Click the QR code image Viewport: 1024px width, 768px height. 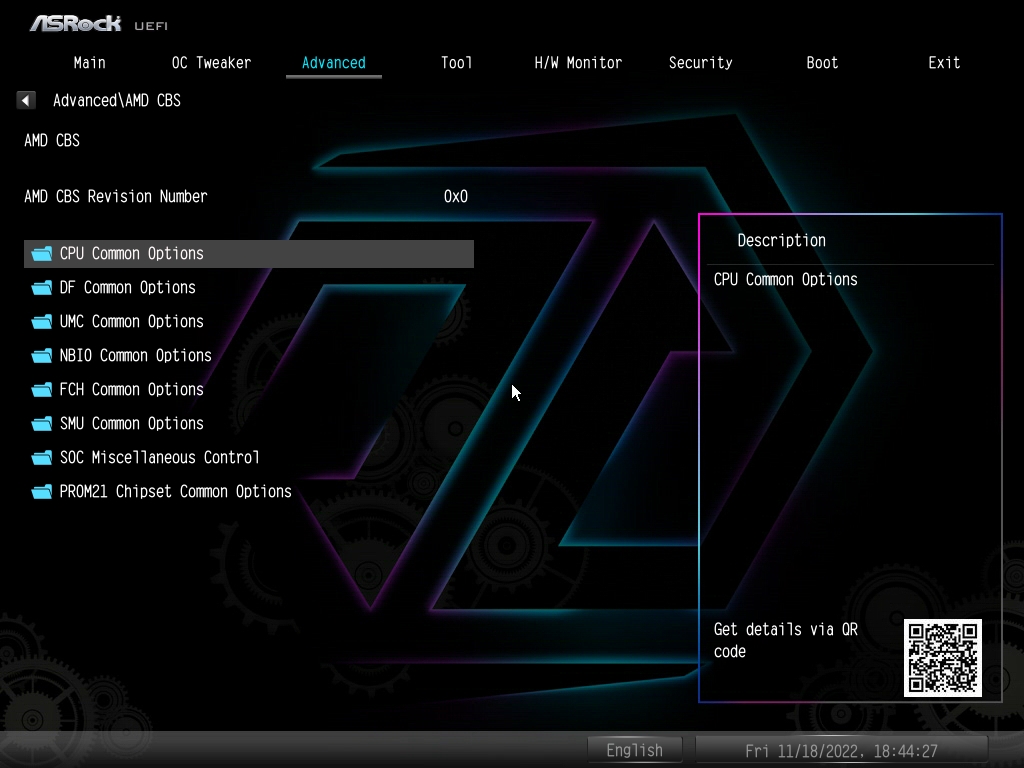coord(942,658)
